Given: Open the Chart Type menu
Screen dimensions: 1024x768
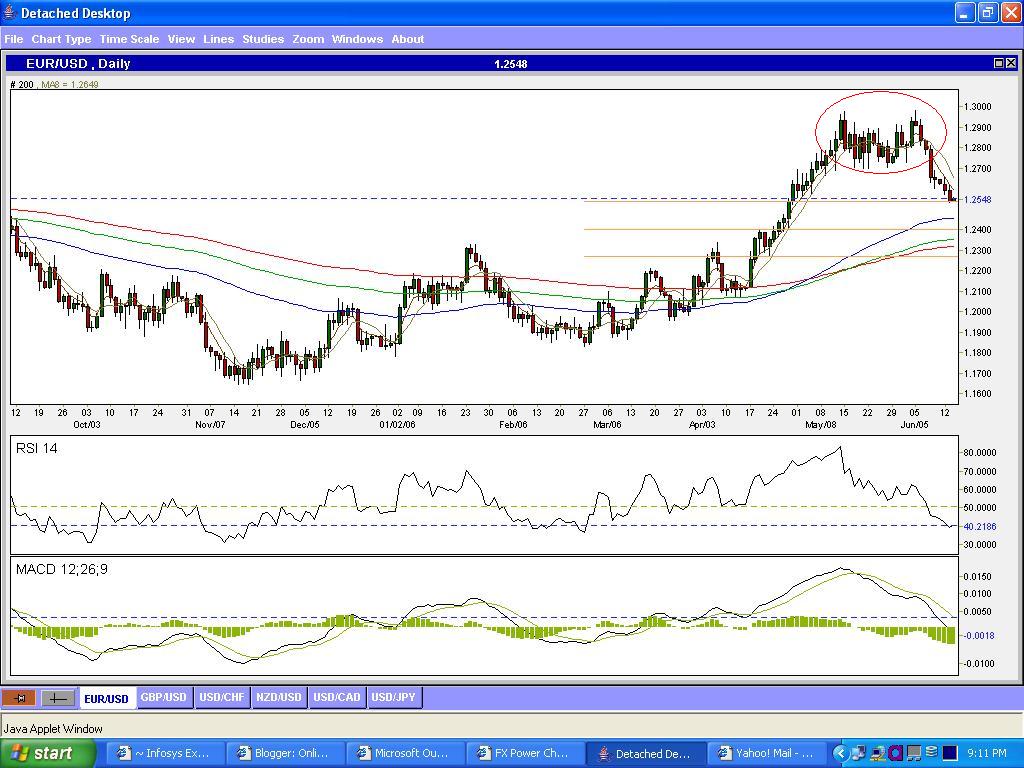Looking at the screenshot, I should coord(61,39).
